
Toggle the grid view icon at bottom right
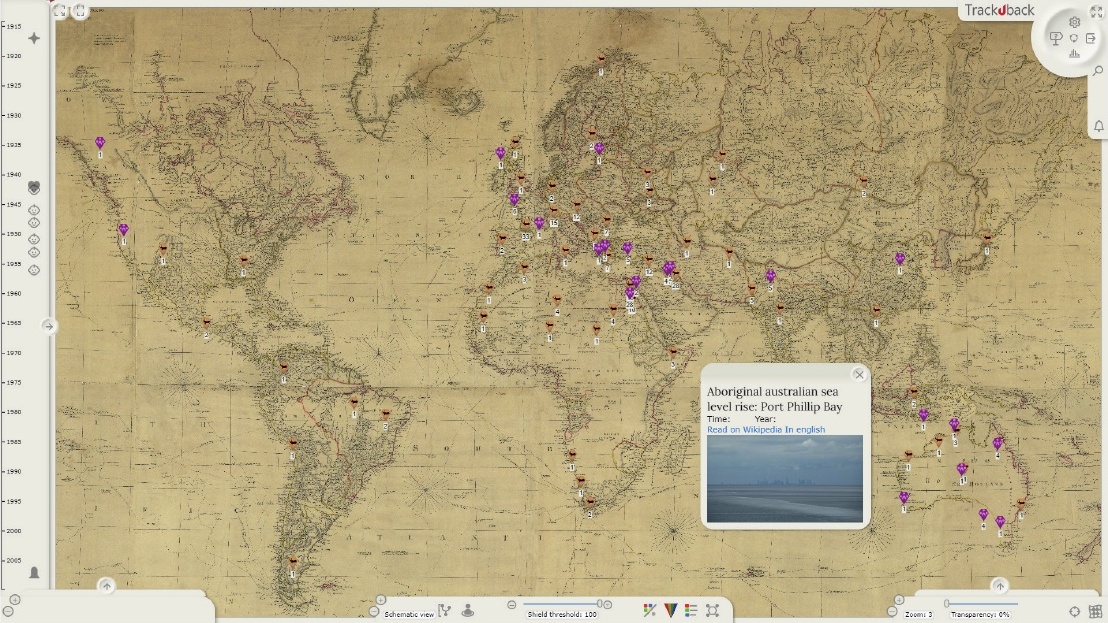coord(1096,611)
